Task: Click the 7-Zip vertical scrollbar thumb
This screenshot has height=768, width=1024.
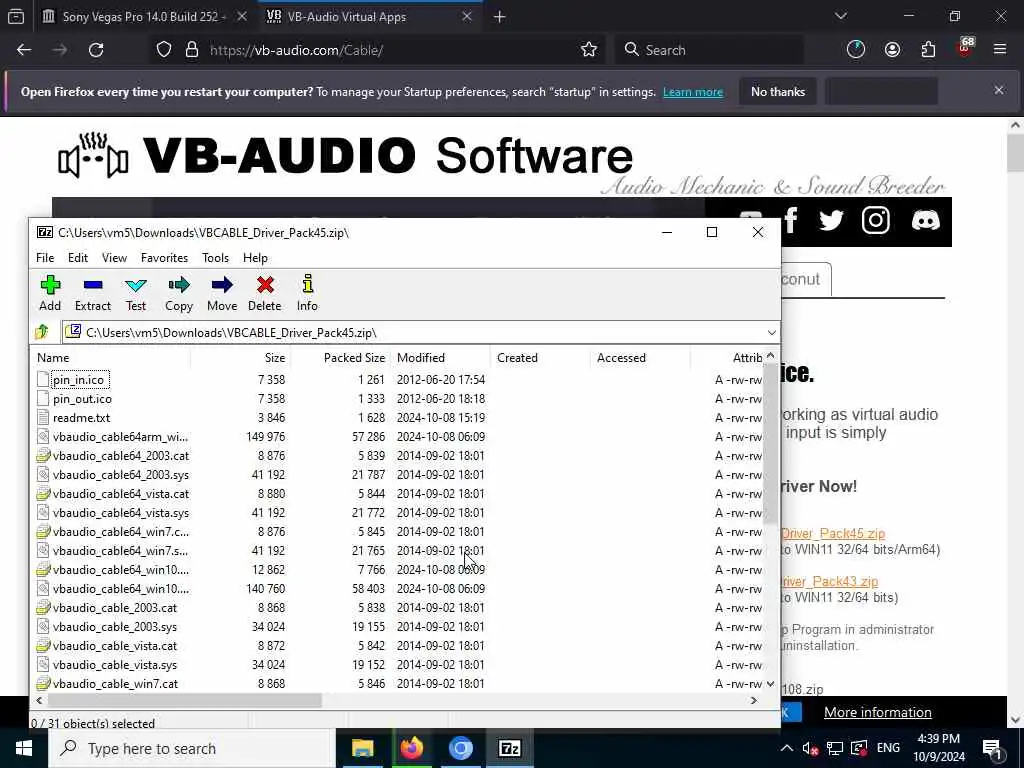Action: tap(770, 443)
